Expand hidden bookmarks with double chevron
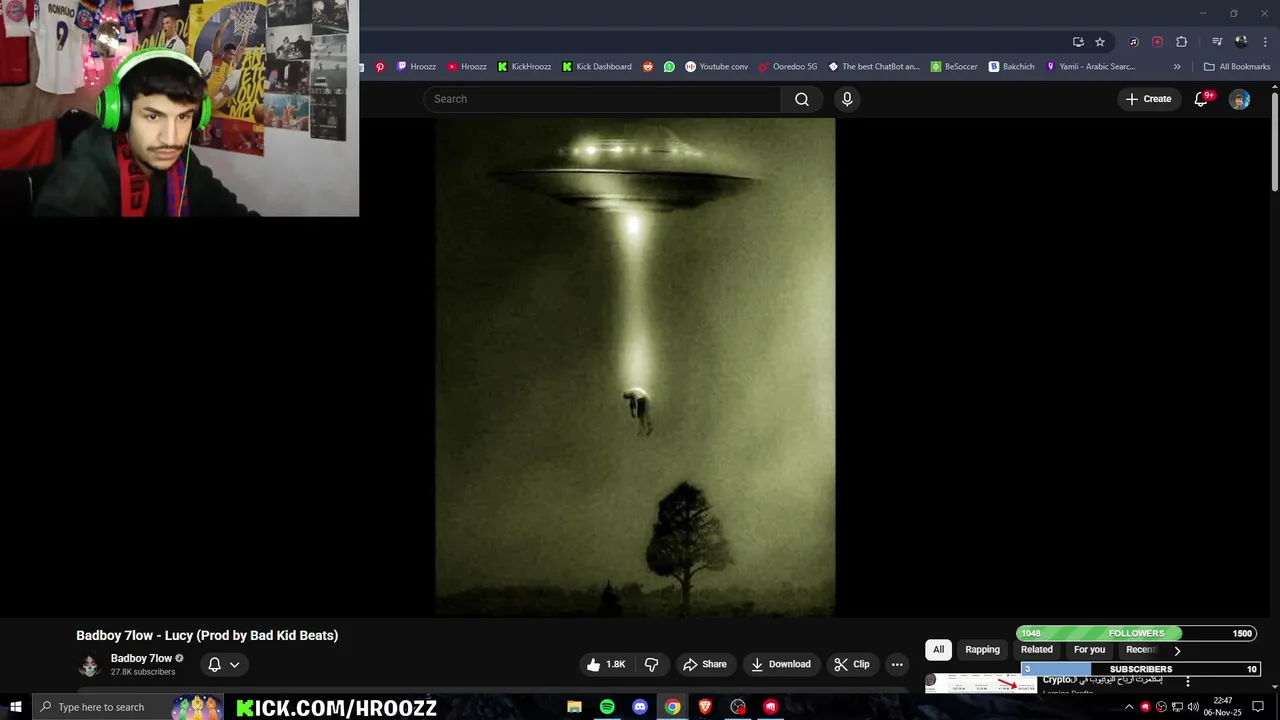The height and width of the screenshot is (720, 1280). point(1177,67)
